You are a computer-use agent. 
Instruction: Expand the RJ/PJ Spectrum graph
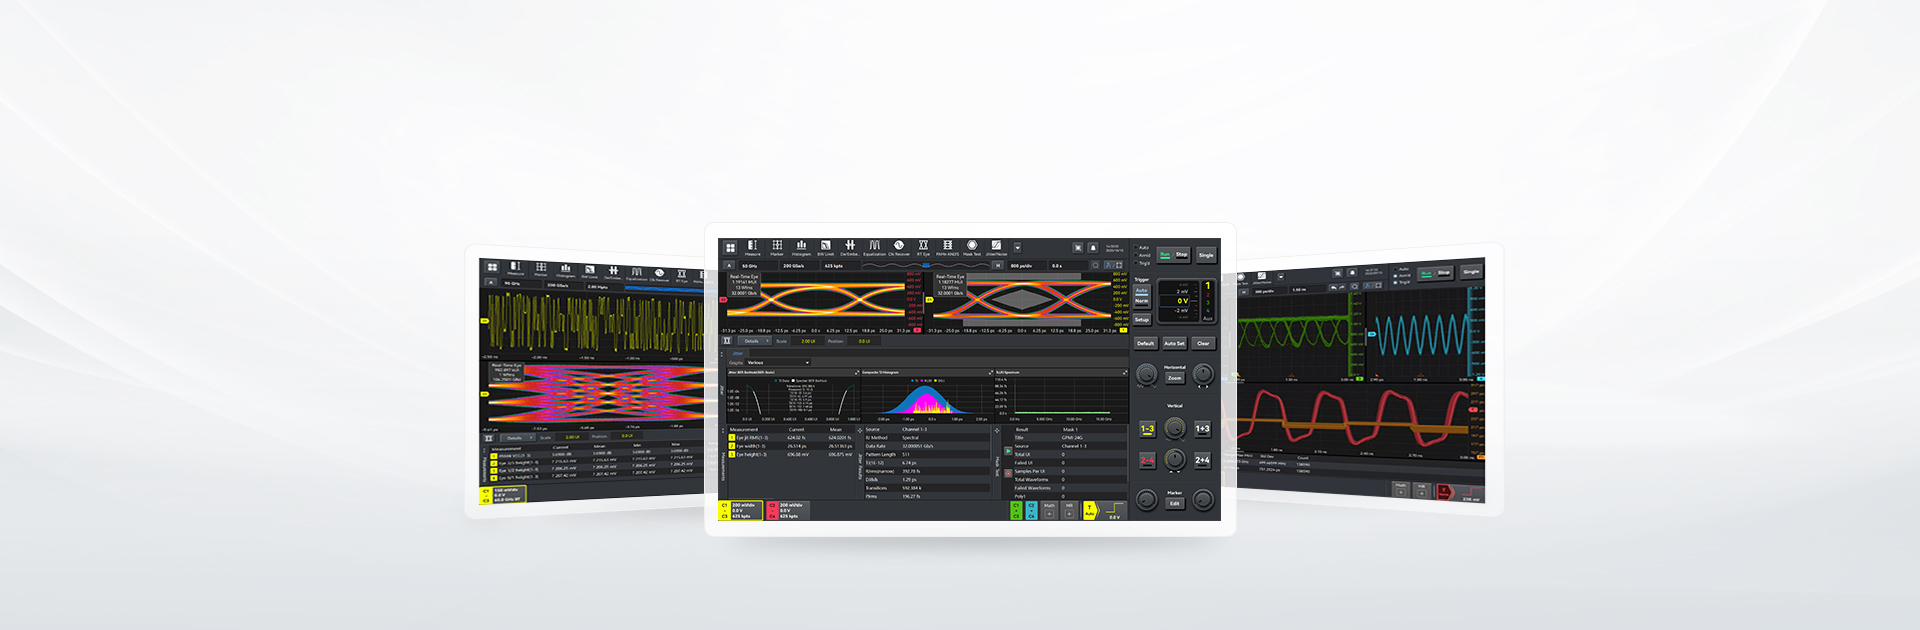(x=1124, y=373)
